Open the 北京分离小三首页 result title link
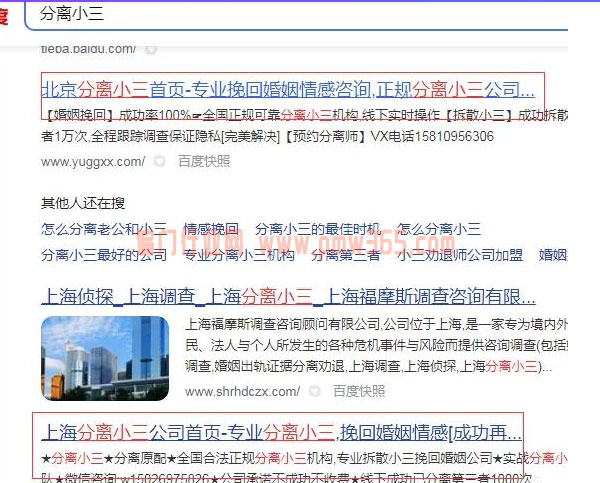Viewport: 600px width, 483px height. click(288, 90)
